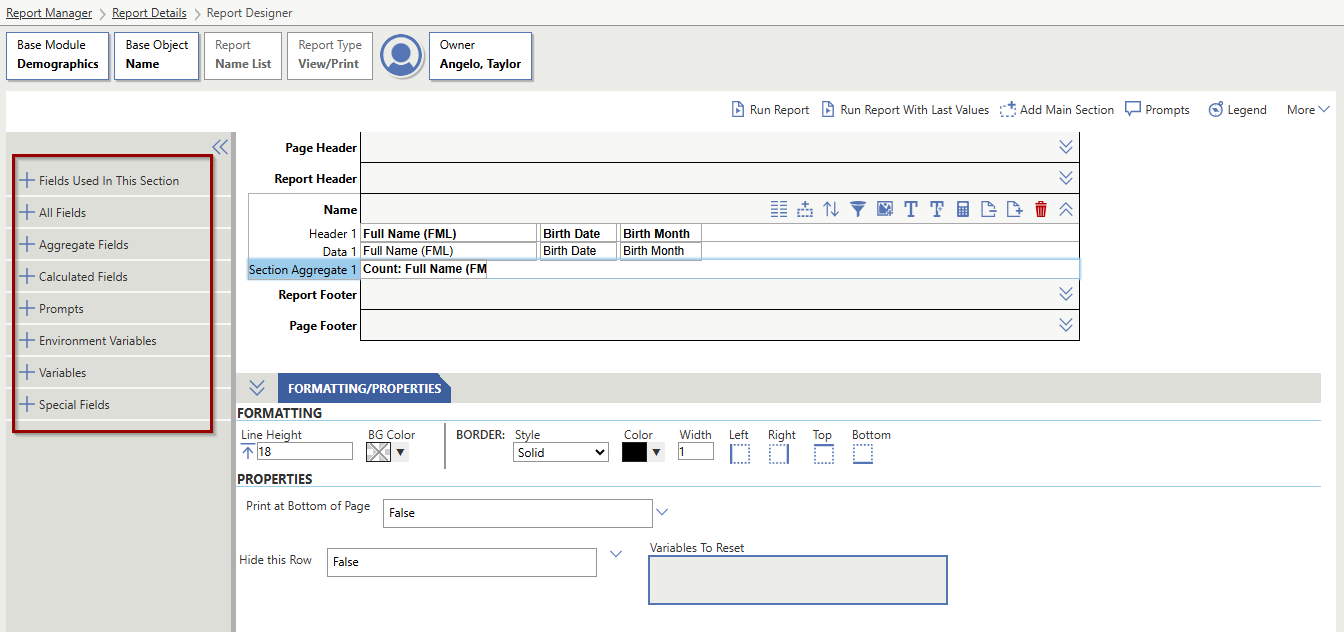Select the FORMATTING/PROPERTIES tab
The image size is (1344, 632).
[x=364, y=388]
